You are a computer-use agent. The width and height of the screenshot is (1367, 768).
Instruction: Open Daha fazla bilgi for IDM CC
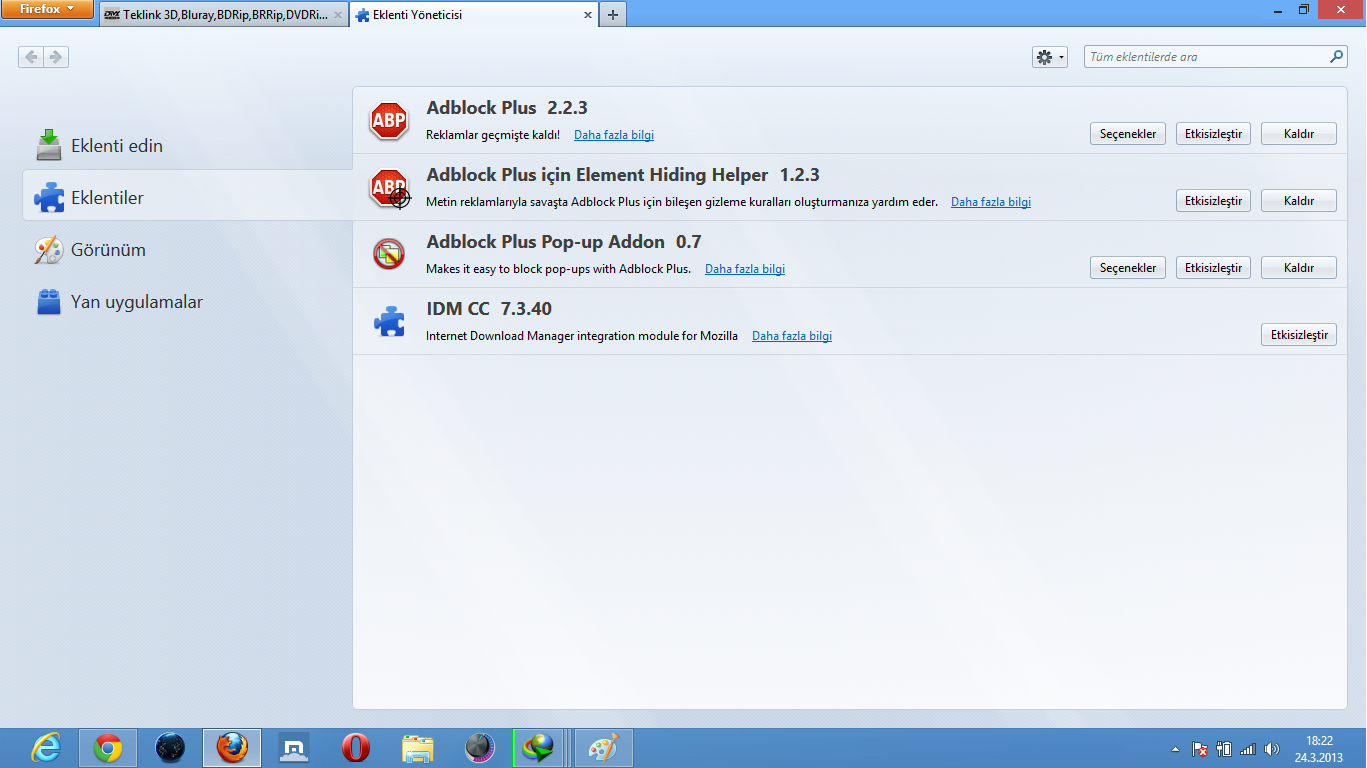(x=792, y=336)
